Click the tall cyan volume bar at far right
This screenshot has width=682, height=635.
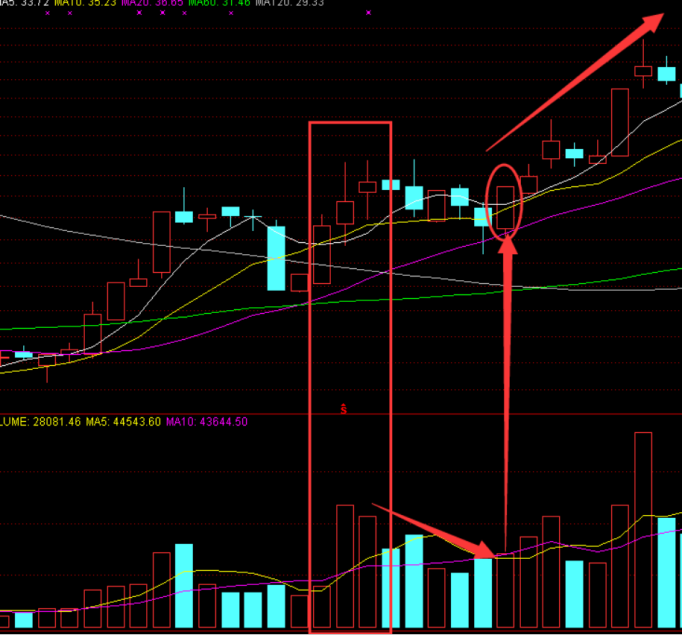click(666, 575)
